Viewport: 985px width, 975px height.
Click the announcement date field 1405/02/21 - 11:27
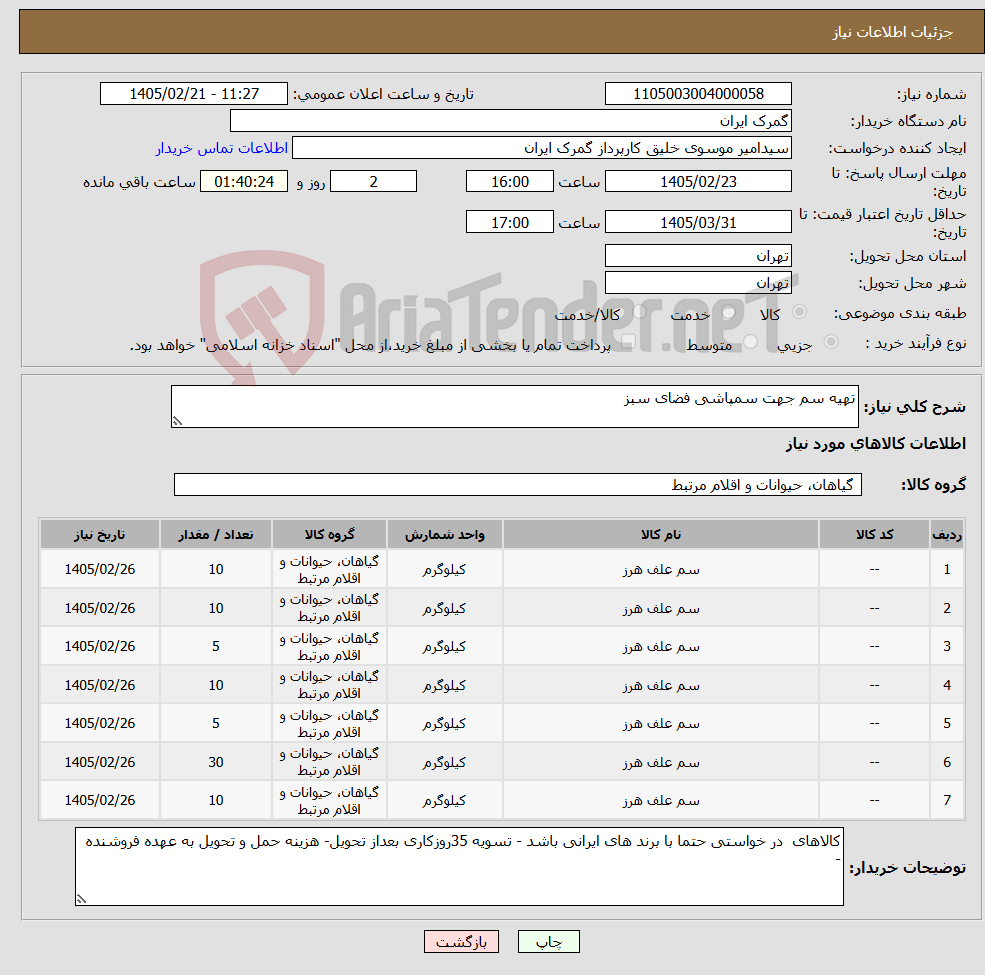tap(193, 94)
